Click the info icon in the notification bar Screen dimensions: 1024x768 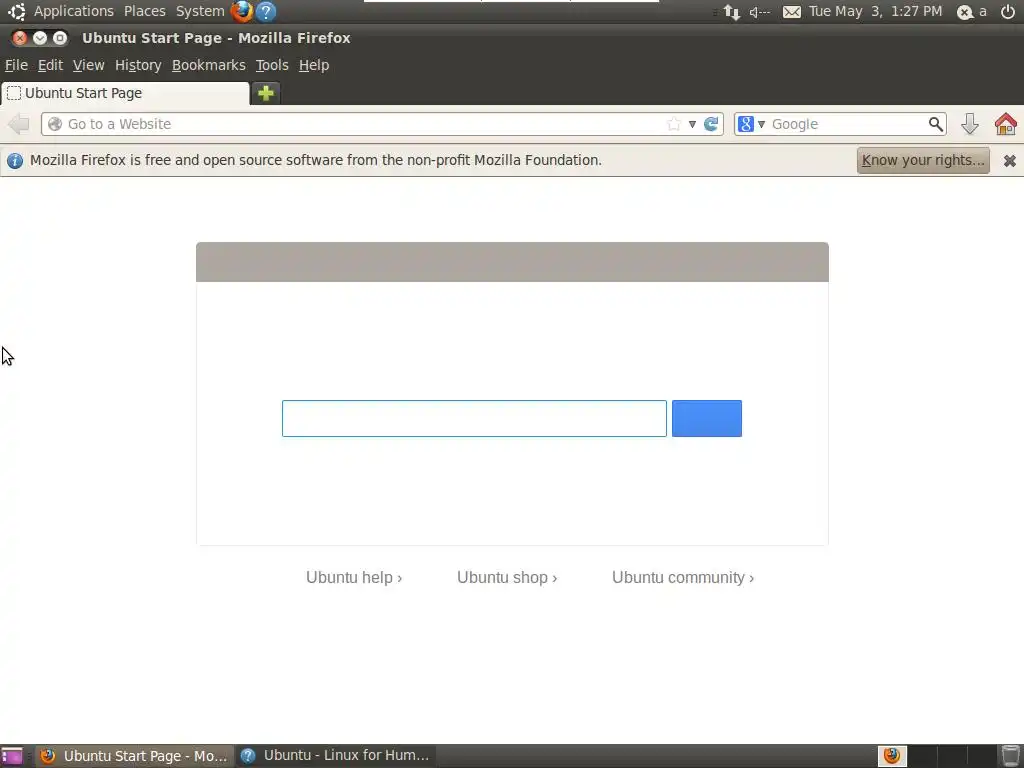click(x=15, y=161)
